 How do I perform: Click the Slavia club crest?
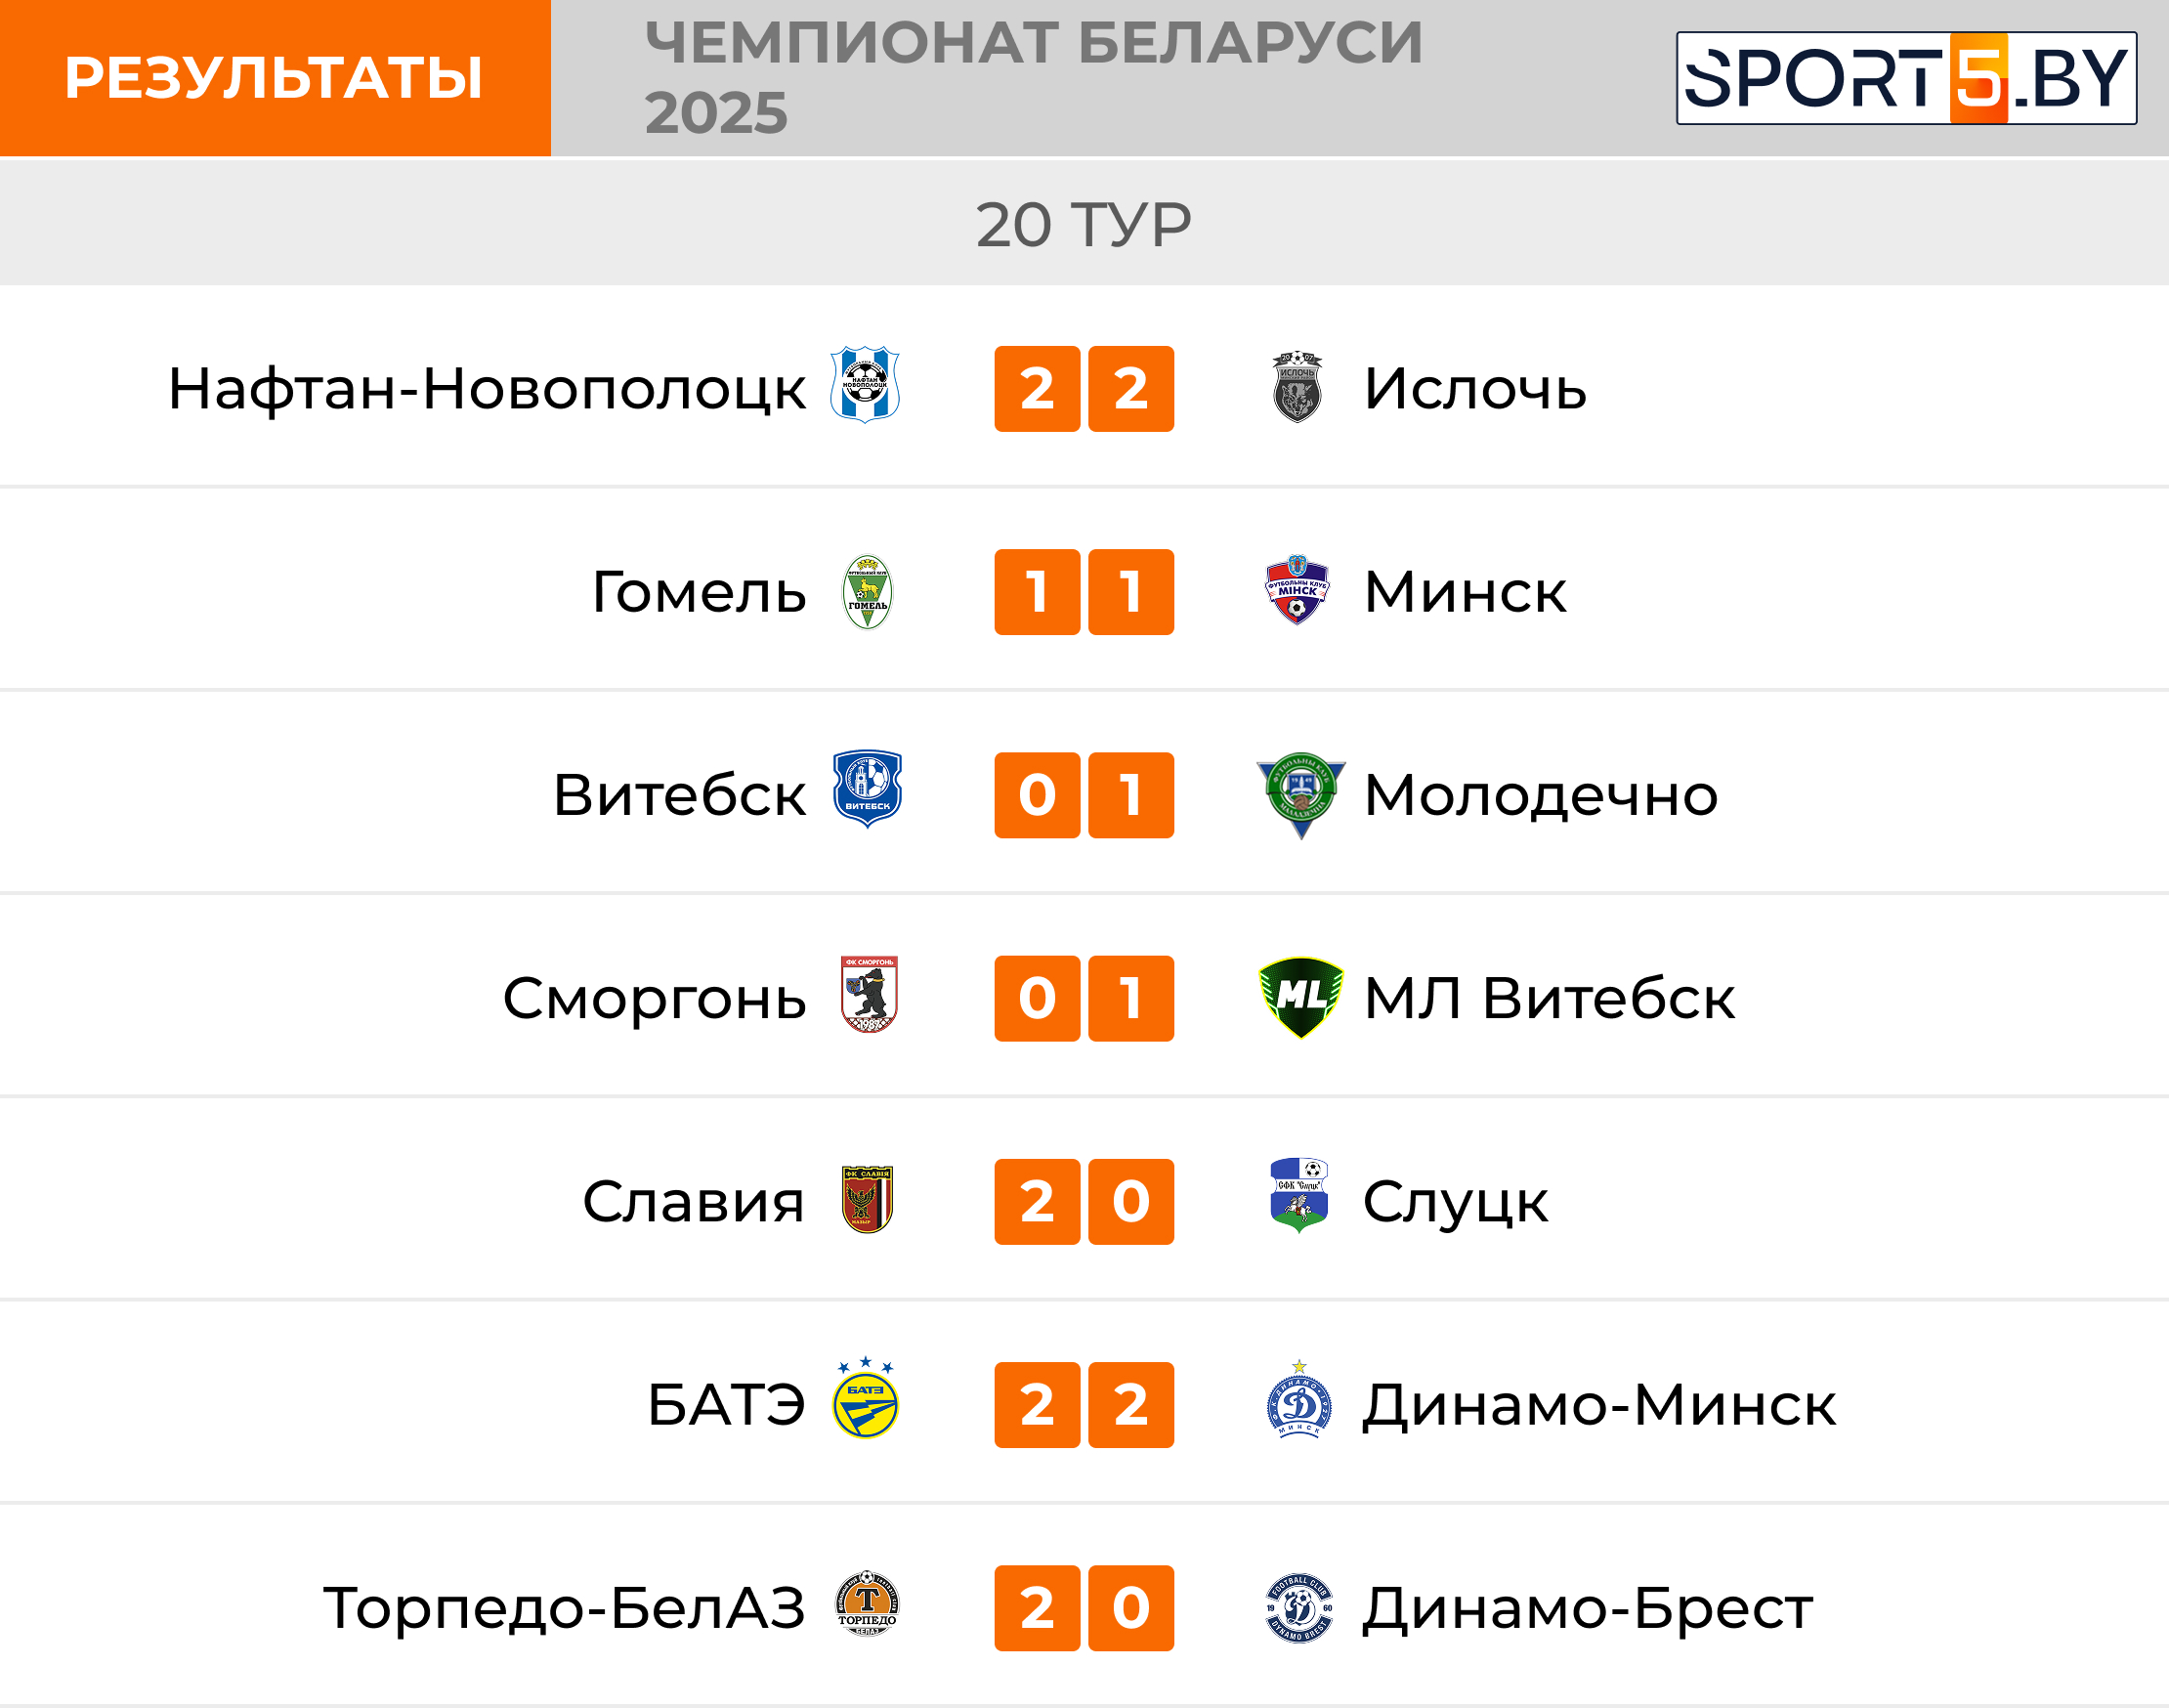pos(867,1199)
